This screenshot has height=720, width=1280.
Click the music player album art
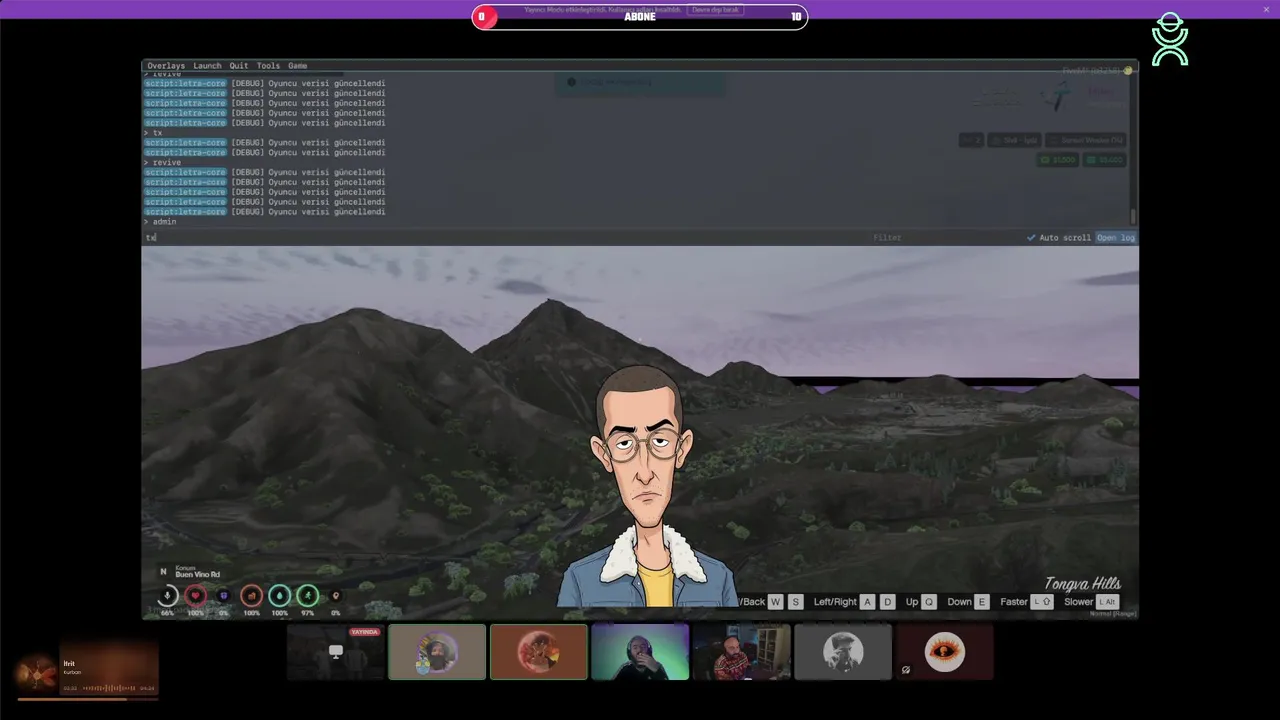click(x=36, y=673)
